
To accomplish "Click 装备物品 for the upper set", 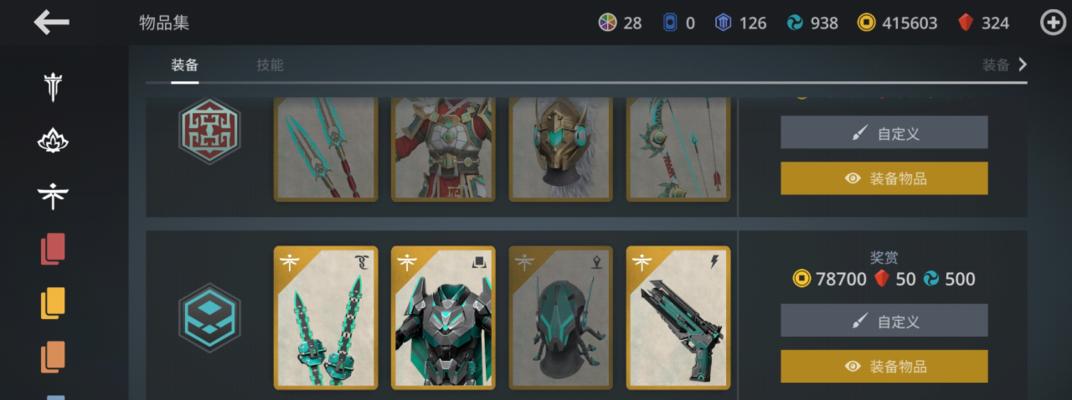I will coord(884,178).
